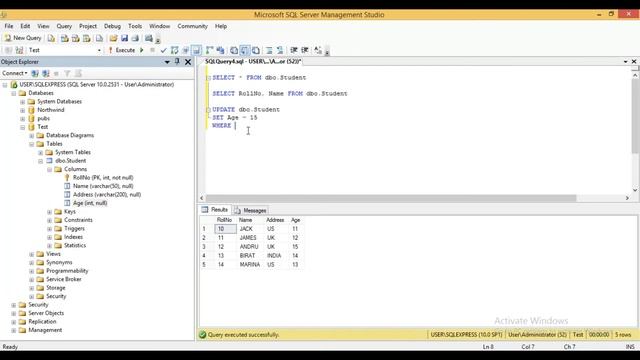Image resolution: width=640 pixels, height=360 pixels.
Task: Click the scroll right arrow of the editor
Action: pyautogui.click(x=627, y=198)
